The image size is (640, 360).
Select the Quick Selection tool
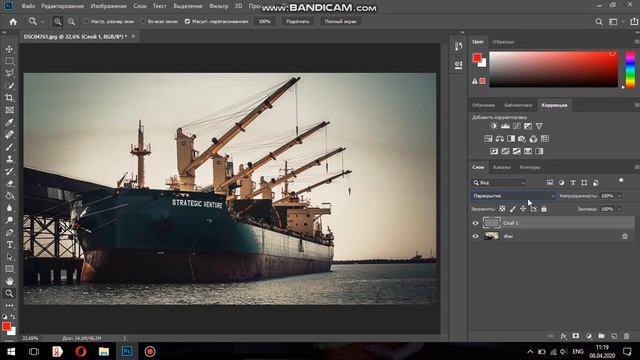click(9, 86)
